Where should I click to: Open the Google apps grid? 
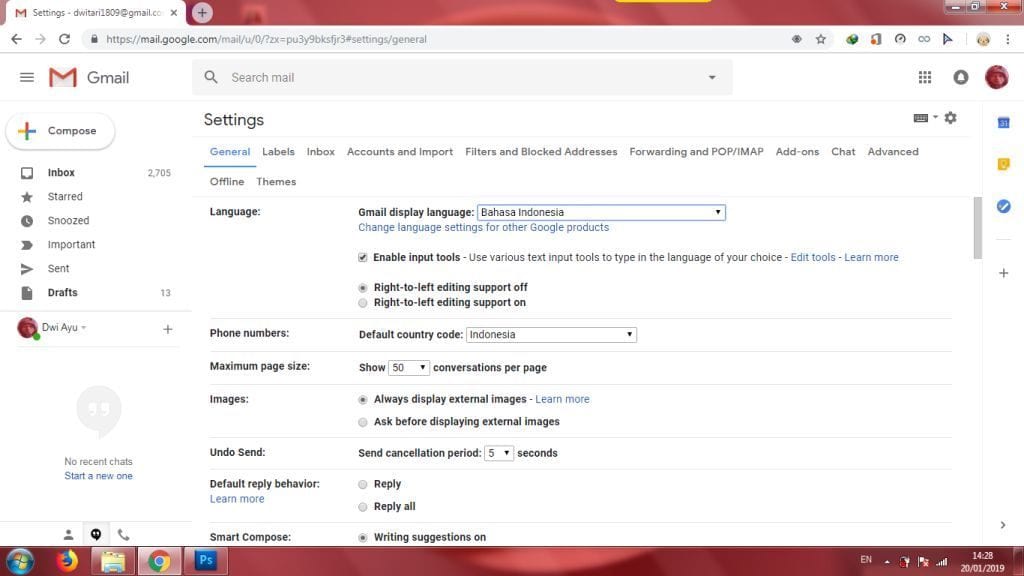925,77
